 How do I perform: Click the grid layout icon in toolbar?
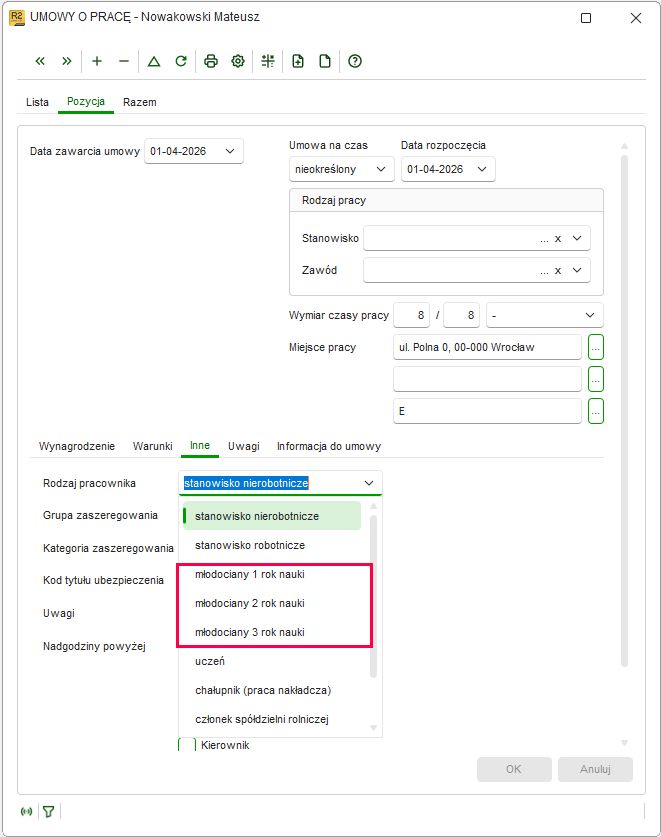268,61
